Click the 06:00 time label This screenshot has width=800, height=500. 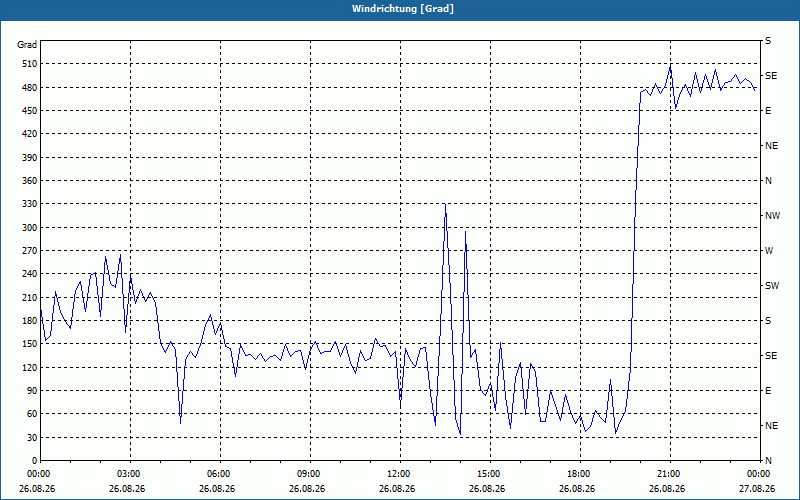tap(217, 473)
